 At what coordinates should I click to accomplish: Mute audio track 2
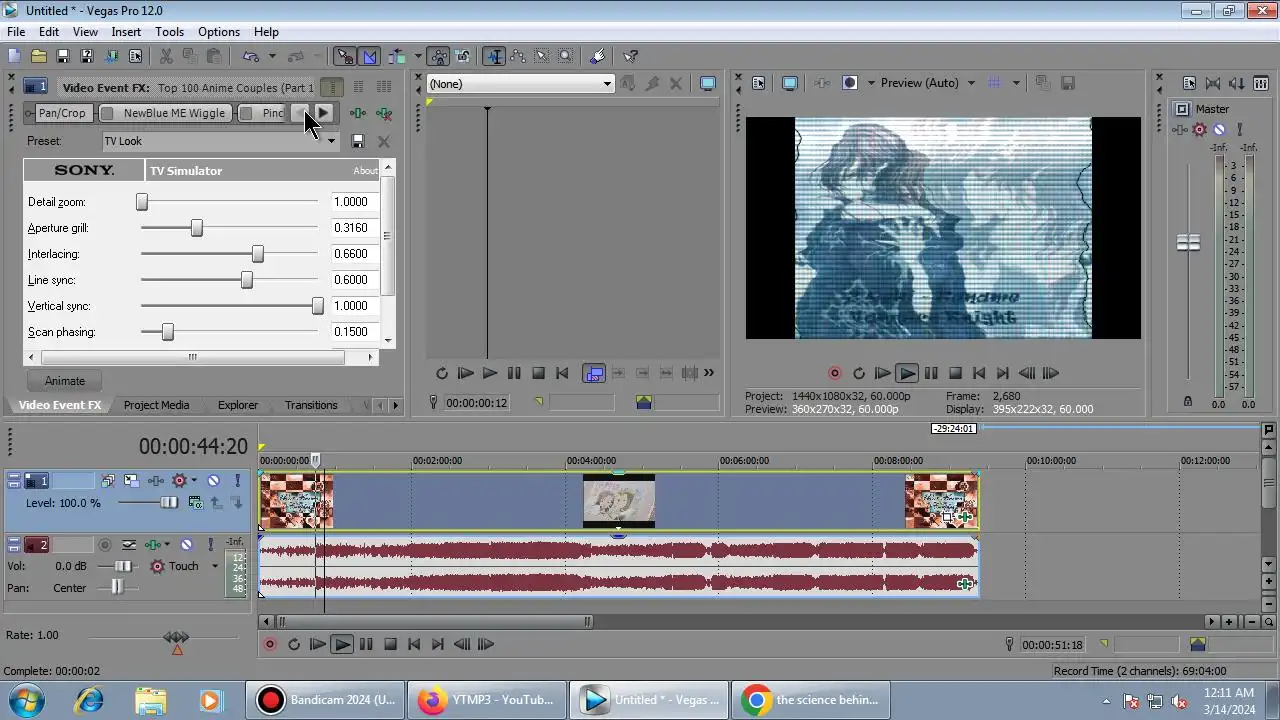[x=186, y=545]
